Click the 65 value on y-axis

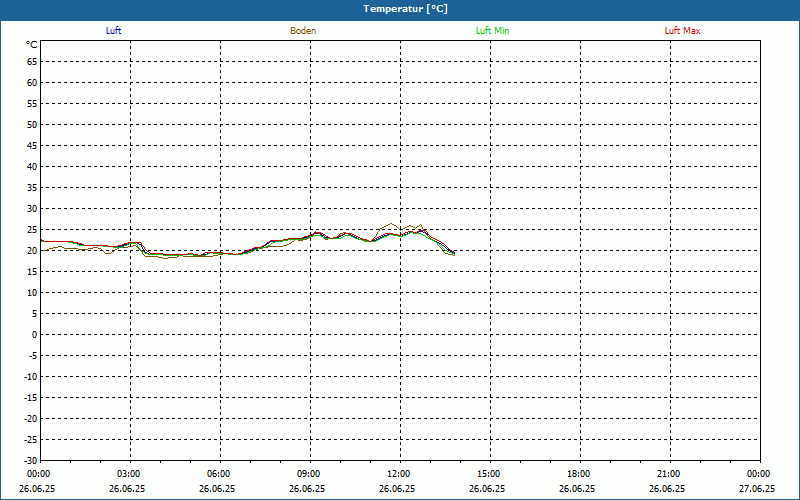coord(32,62)
